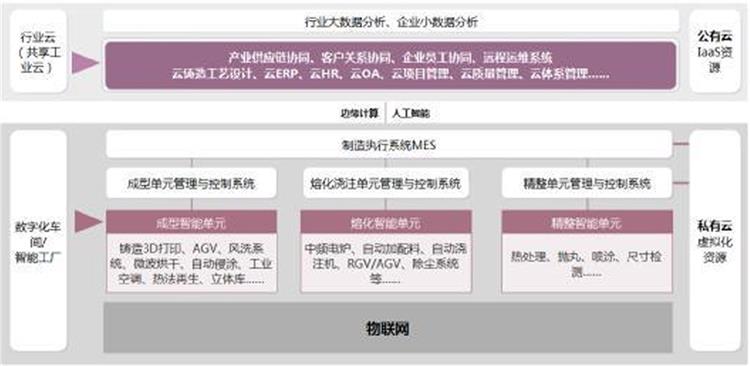This screenshot has width=750, height=366.
Task: Select the 中频电炉、自动加配料 equipment list
Action: [x=386, y=263]
